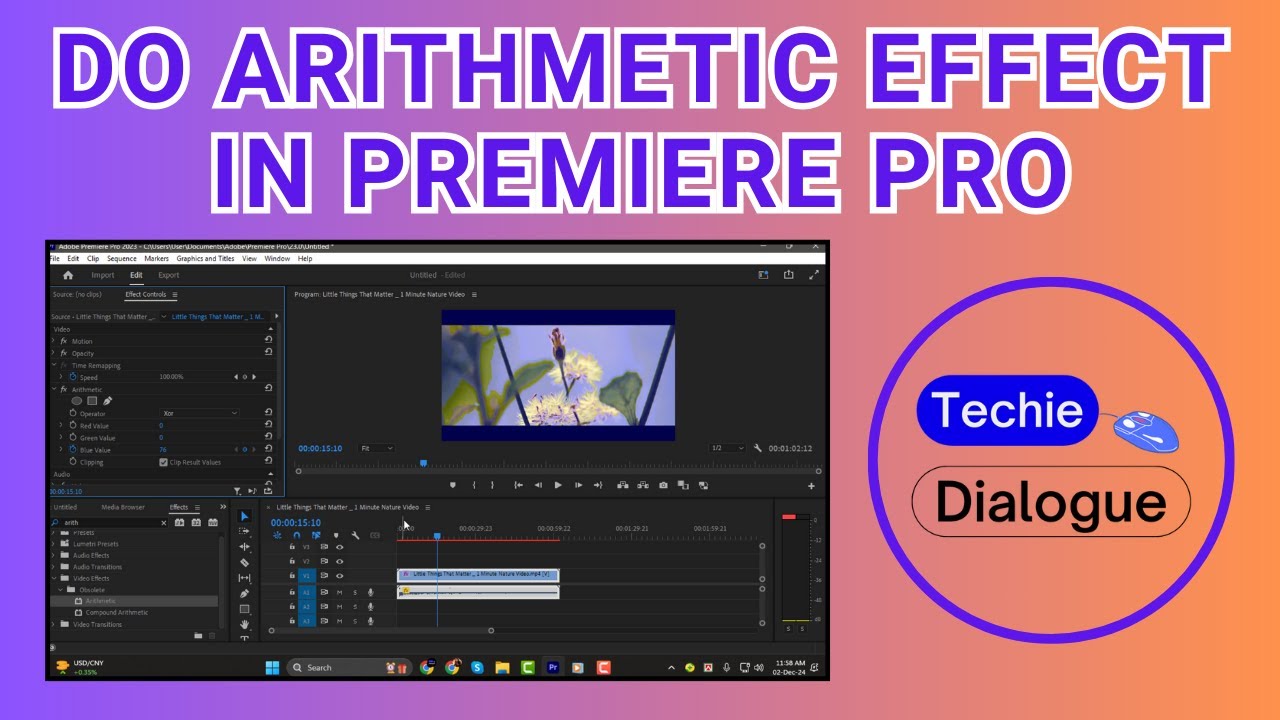Click the Windows Start button
1280x720 pixels.
tap(272, 667)
